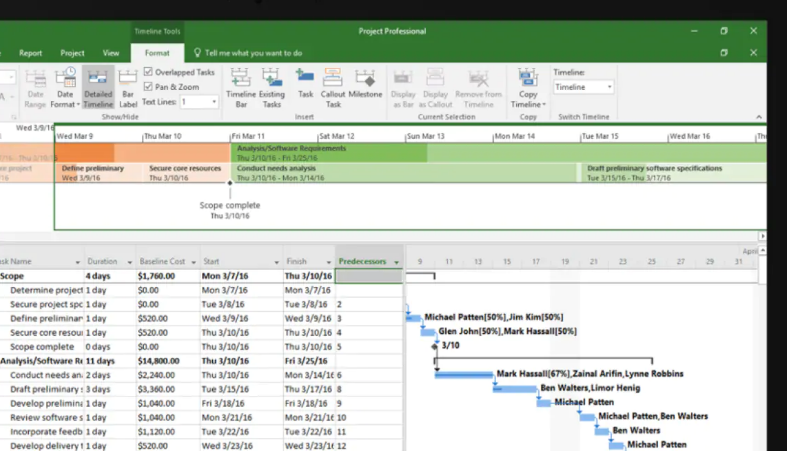Select the empty Predecessors cell for Scope
Image resolution: width=787 pixels, height=451 pixels.
(x=369, y=276)
